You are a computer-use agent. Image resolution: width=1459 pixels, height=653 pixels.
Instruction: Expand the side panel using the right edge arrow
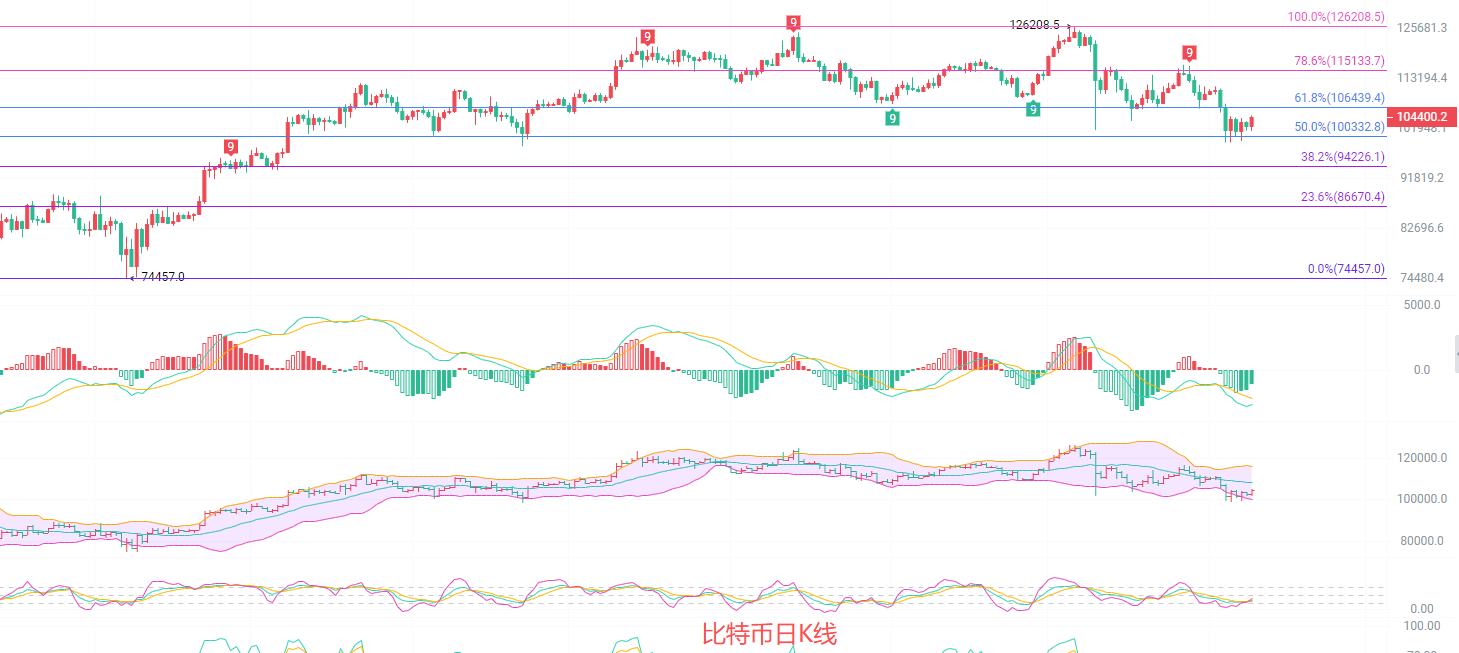pyautogui.click(x=1455, y=349)
